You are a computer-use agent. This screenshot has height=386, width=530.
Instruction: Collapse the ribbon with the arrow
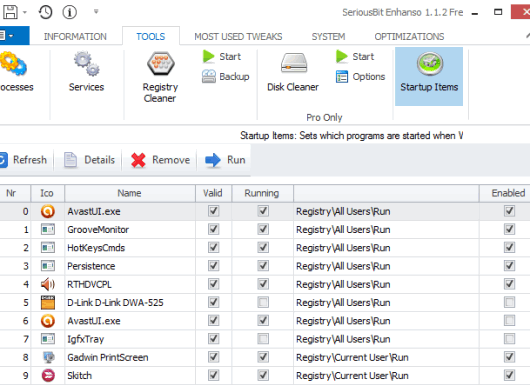click(x=528, y=35)
